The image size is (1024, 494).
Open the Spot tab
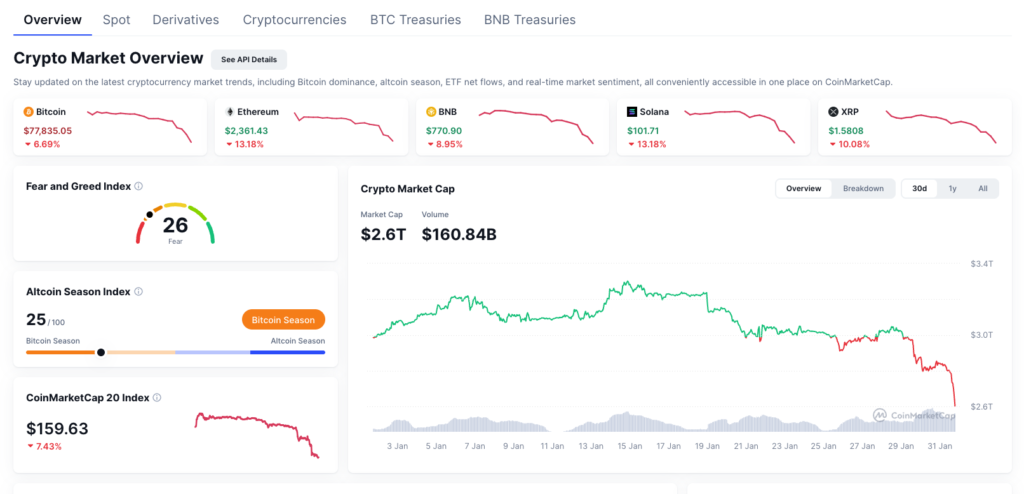tap(116, 19)
